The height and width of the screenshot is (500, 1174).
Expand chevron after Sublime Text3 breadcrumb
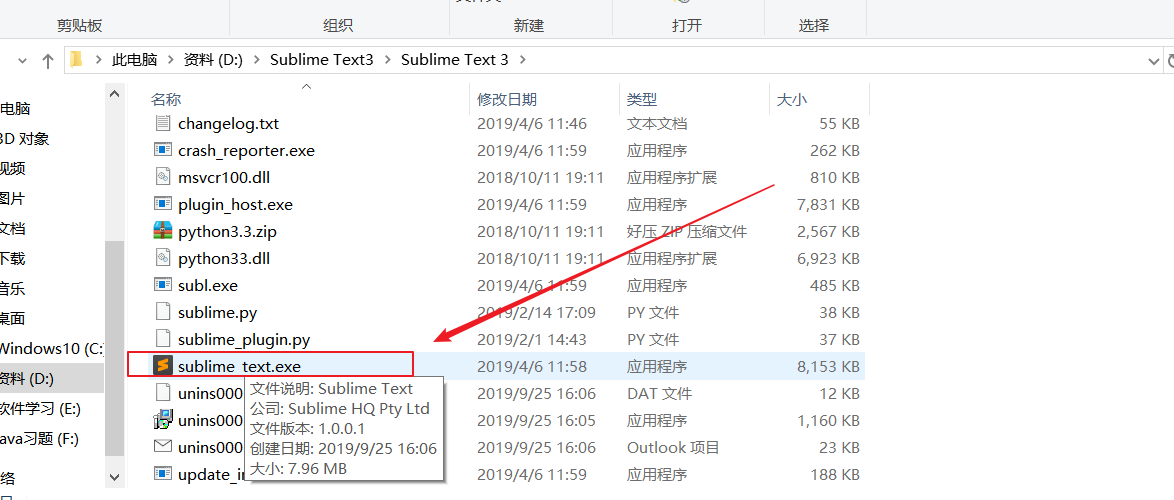coord(387,60)
